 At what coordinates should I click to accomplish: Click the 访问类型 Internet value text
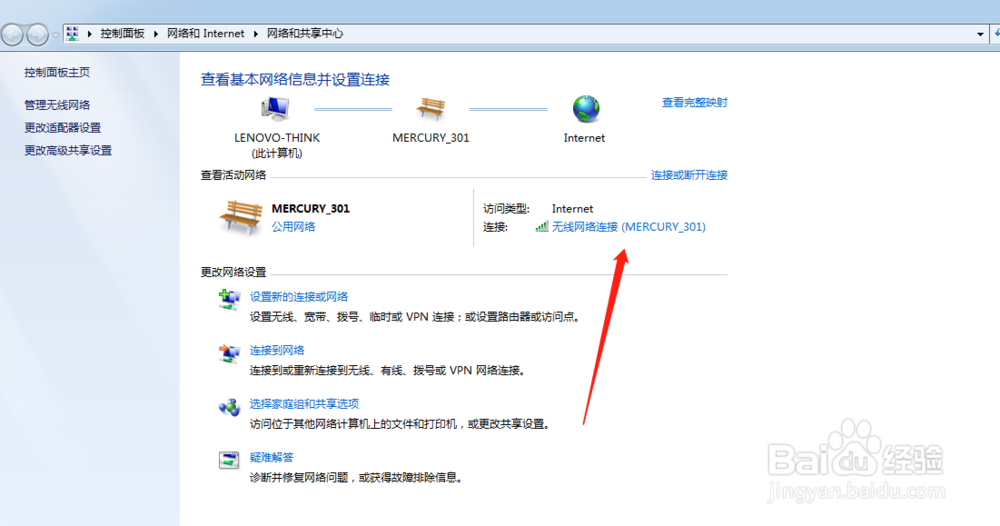click(572, 208)
